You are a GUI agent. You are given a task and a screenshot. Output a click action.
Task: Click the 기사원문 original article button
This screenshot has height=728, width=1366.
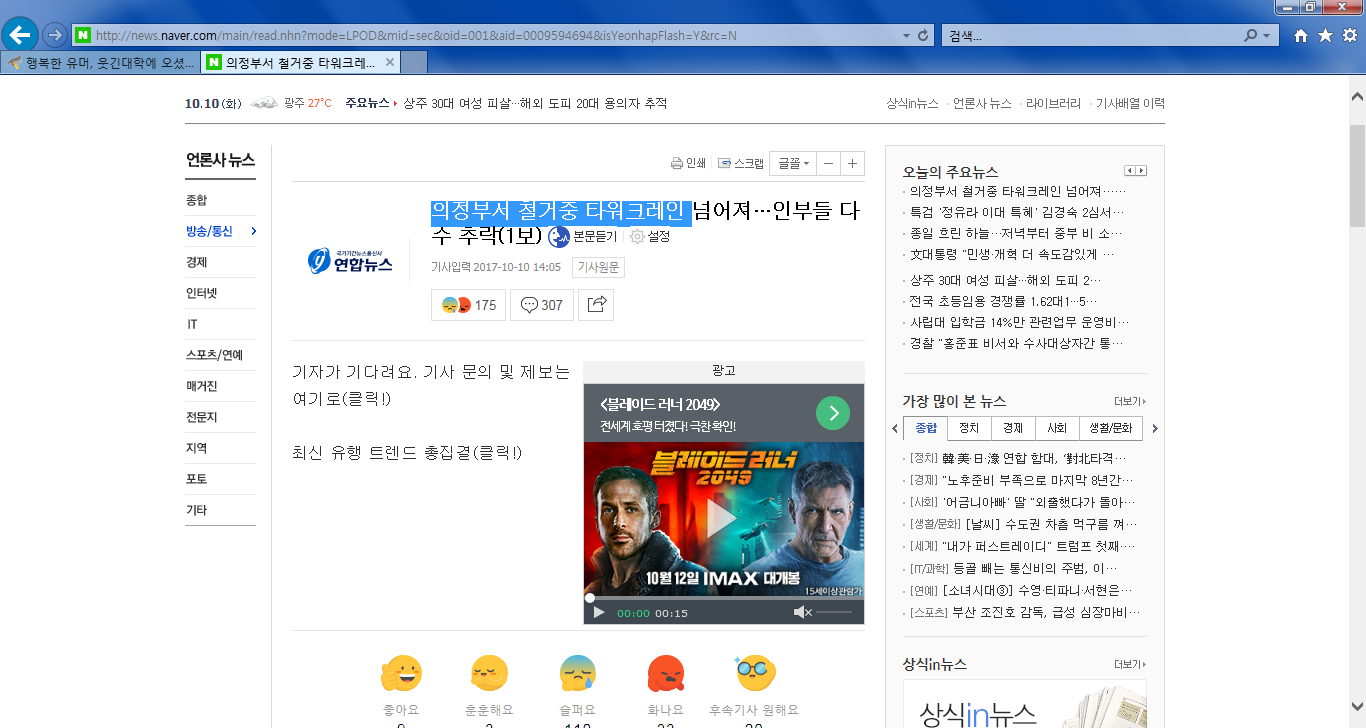[598, 267]
